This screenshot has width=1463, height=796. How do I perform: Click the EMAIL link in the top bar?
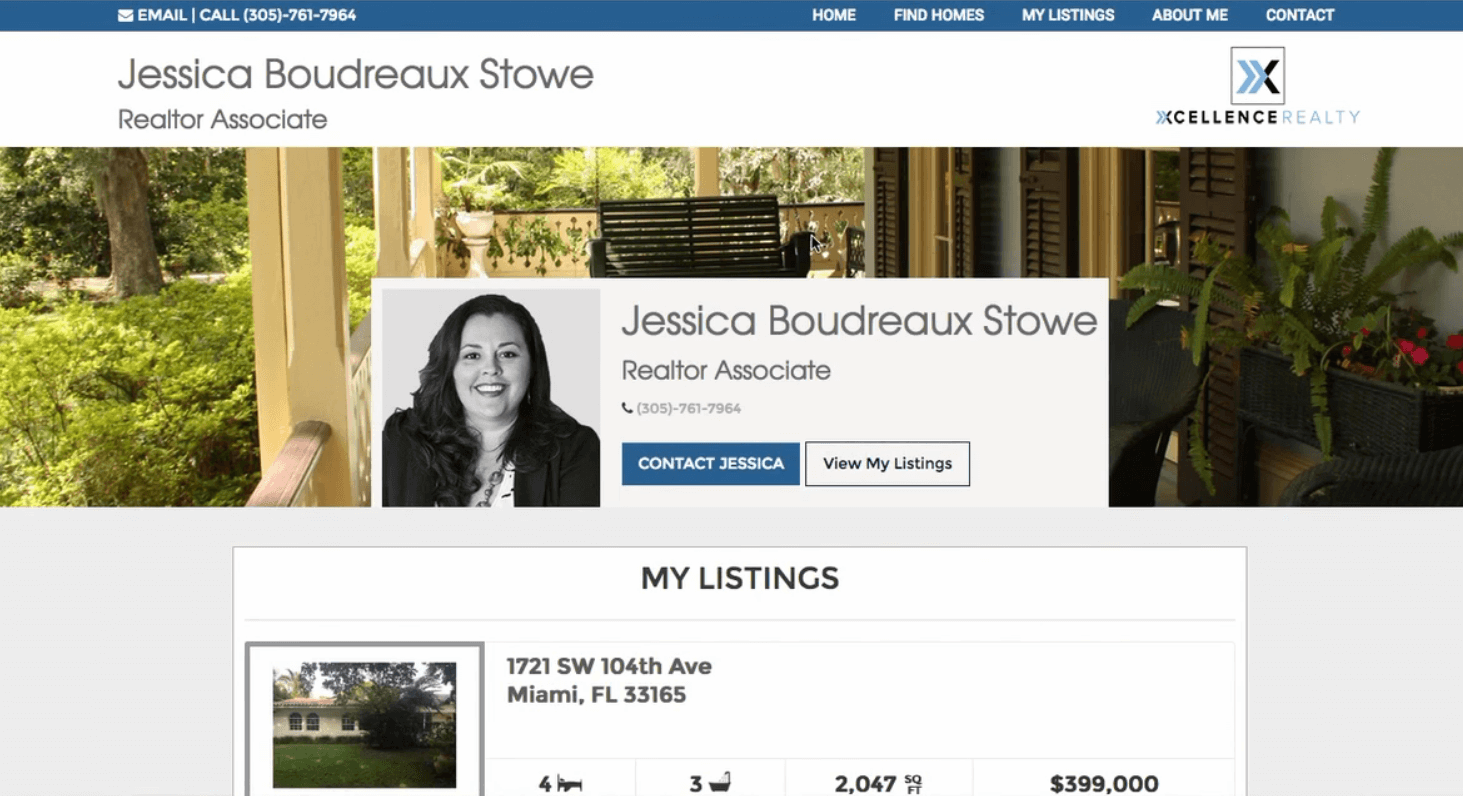pos(162,16)
